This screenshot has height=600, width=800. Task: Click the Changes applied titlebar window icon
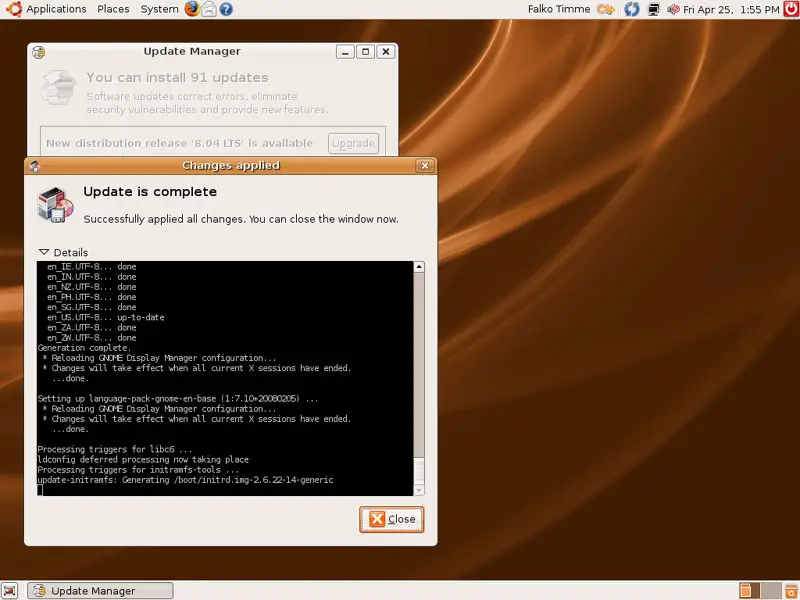click(35, 166)
